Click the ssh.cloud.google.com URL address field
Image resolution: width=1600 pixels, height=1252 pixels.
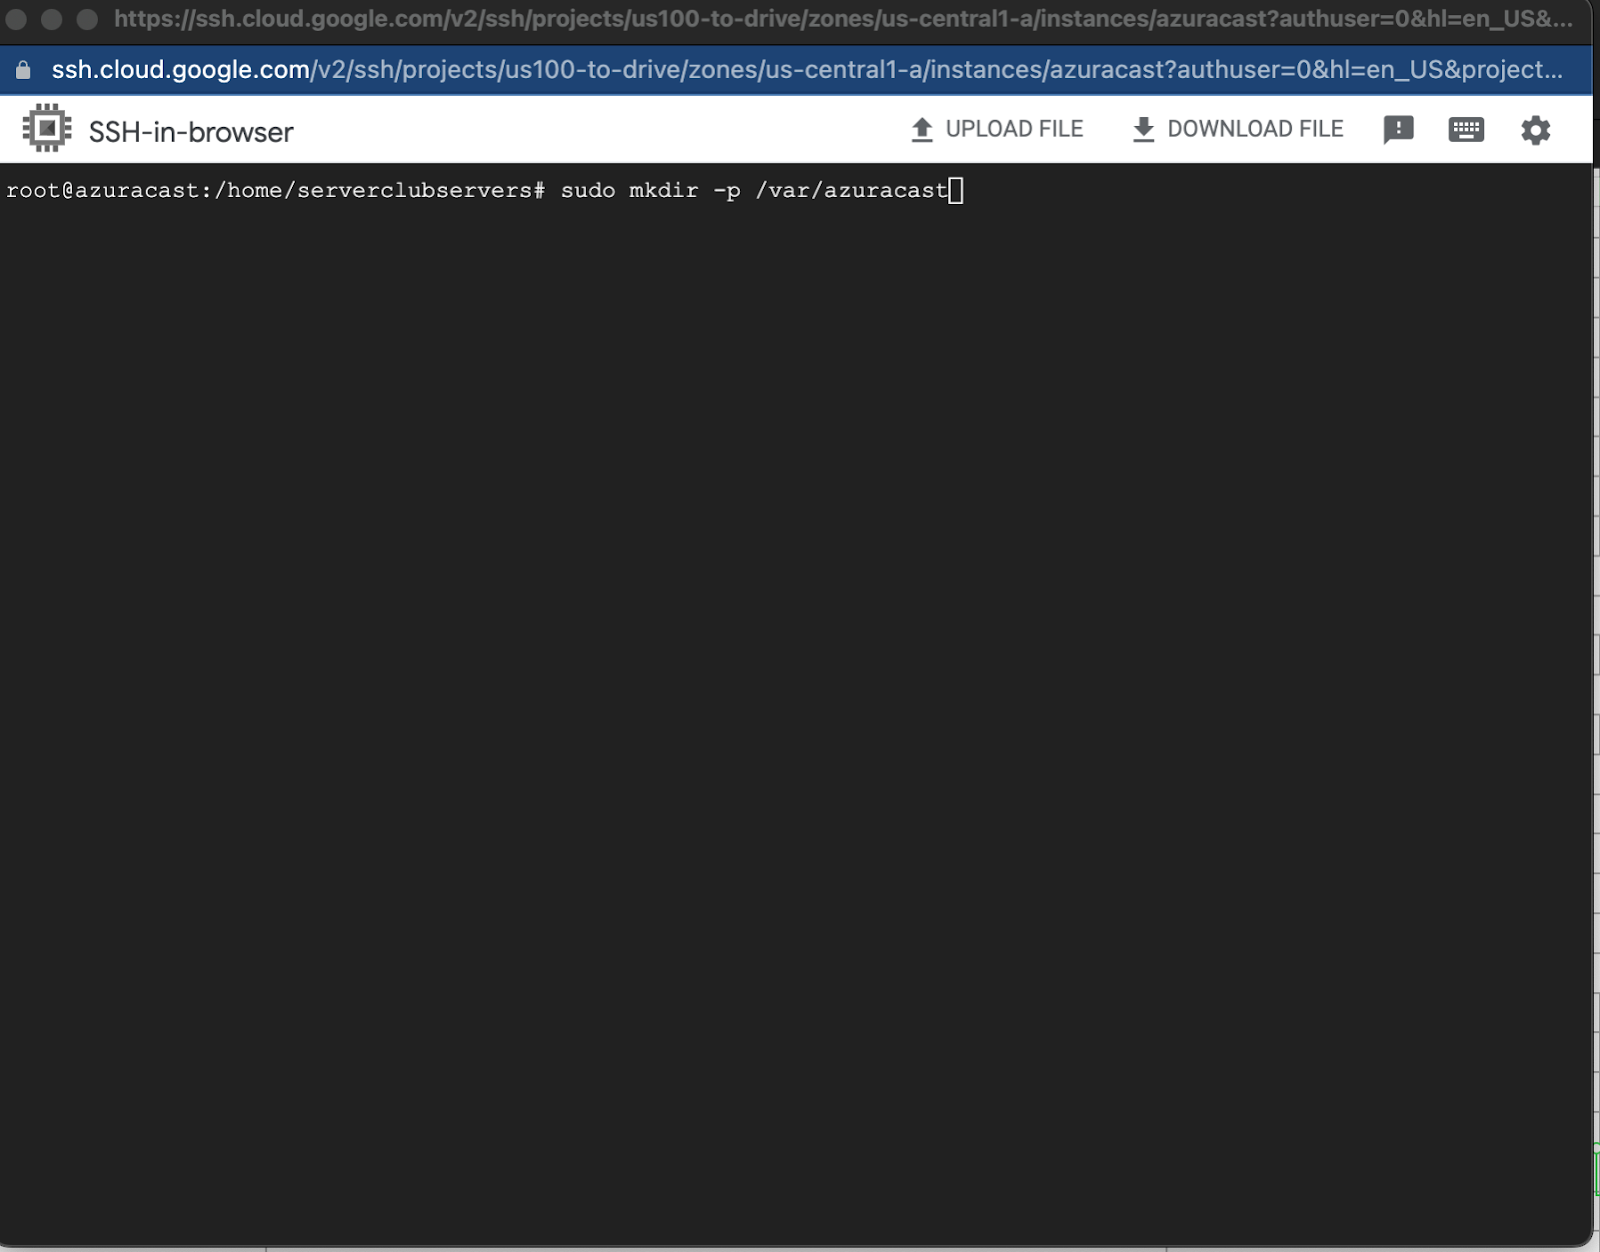pyautogui.click(x=806, y=70)
